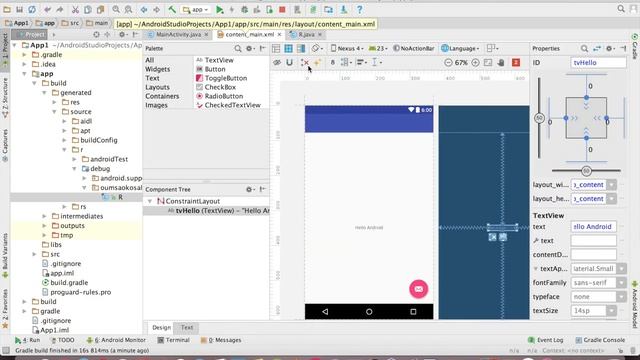Click the Debug app bug icon
Viewport: 640px width, 360px height.
(244, 9)
